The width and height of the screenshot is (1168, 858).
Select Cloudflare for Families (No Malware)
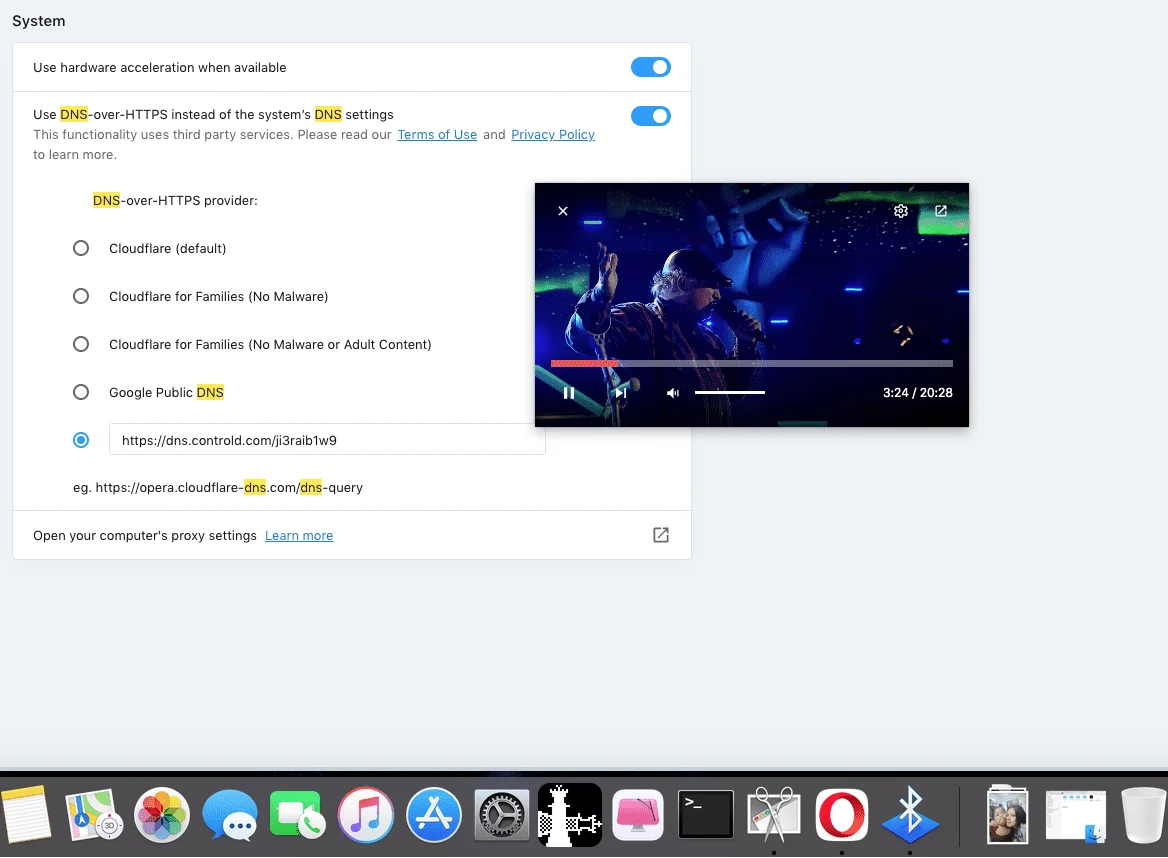80,296
